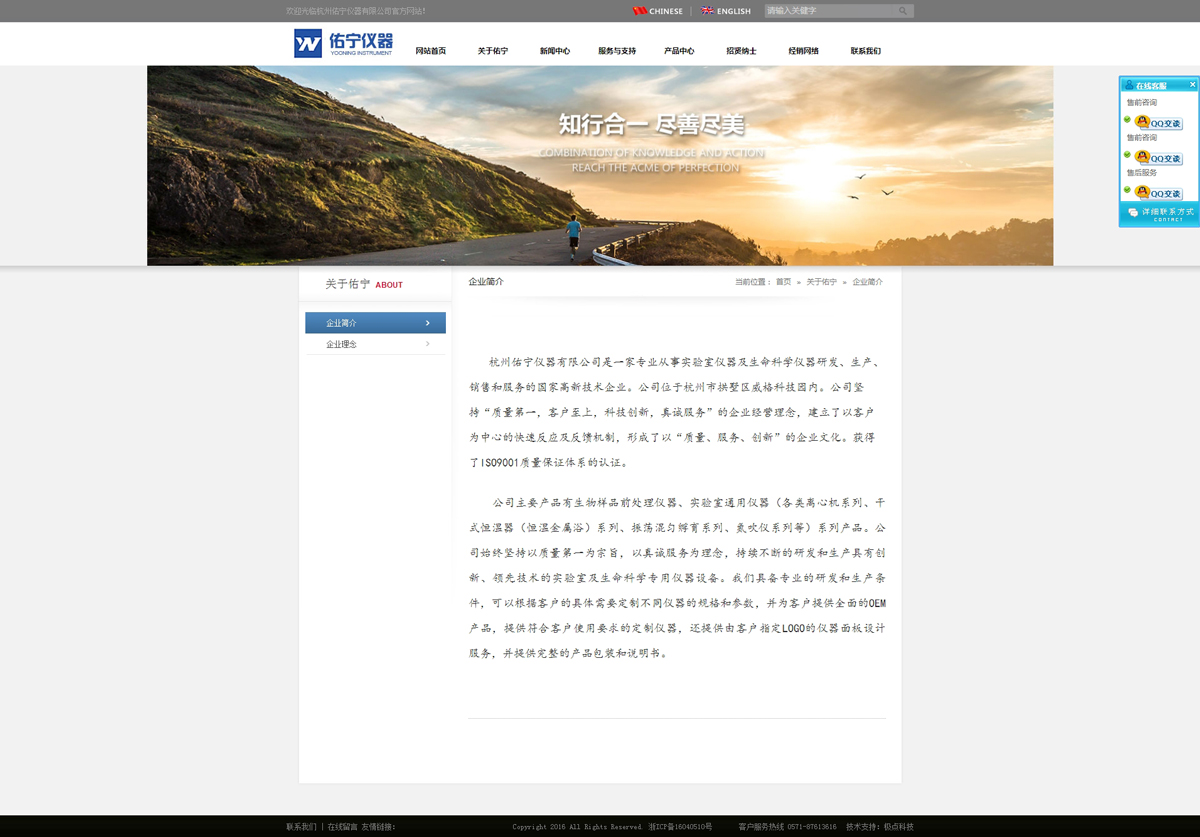
Task: Click detailed contact information chat icon
Action: (1132, 213)
